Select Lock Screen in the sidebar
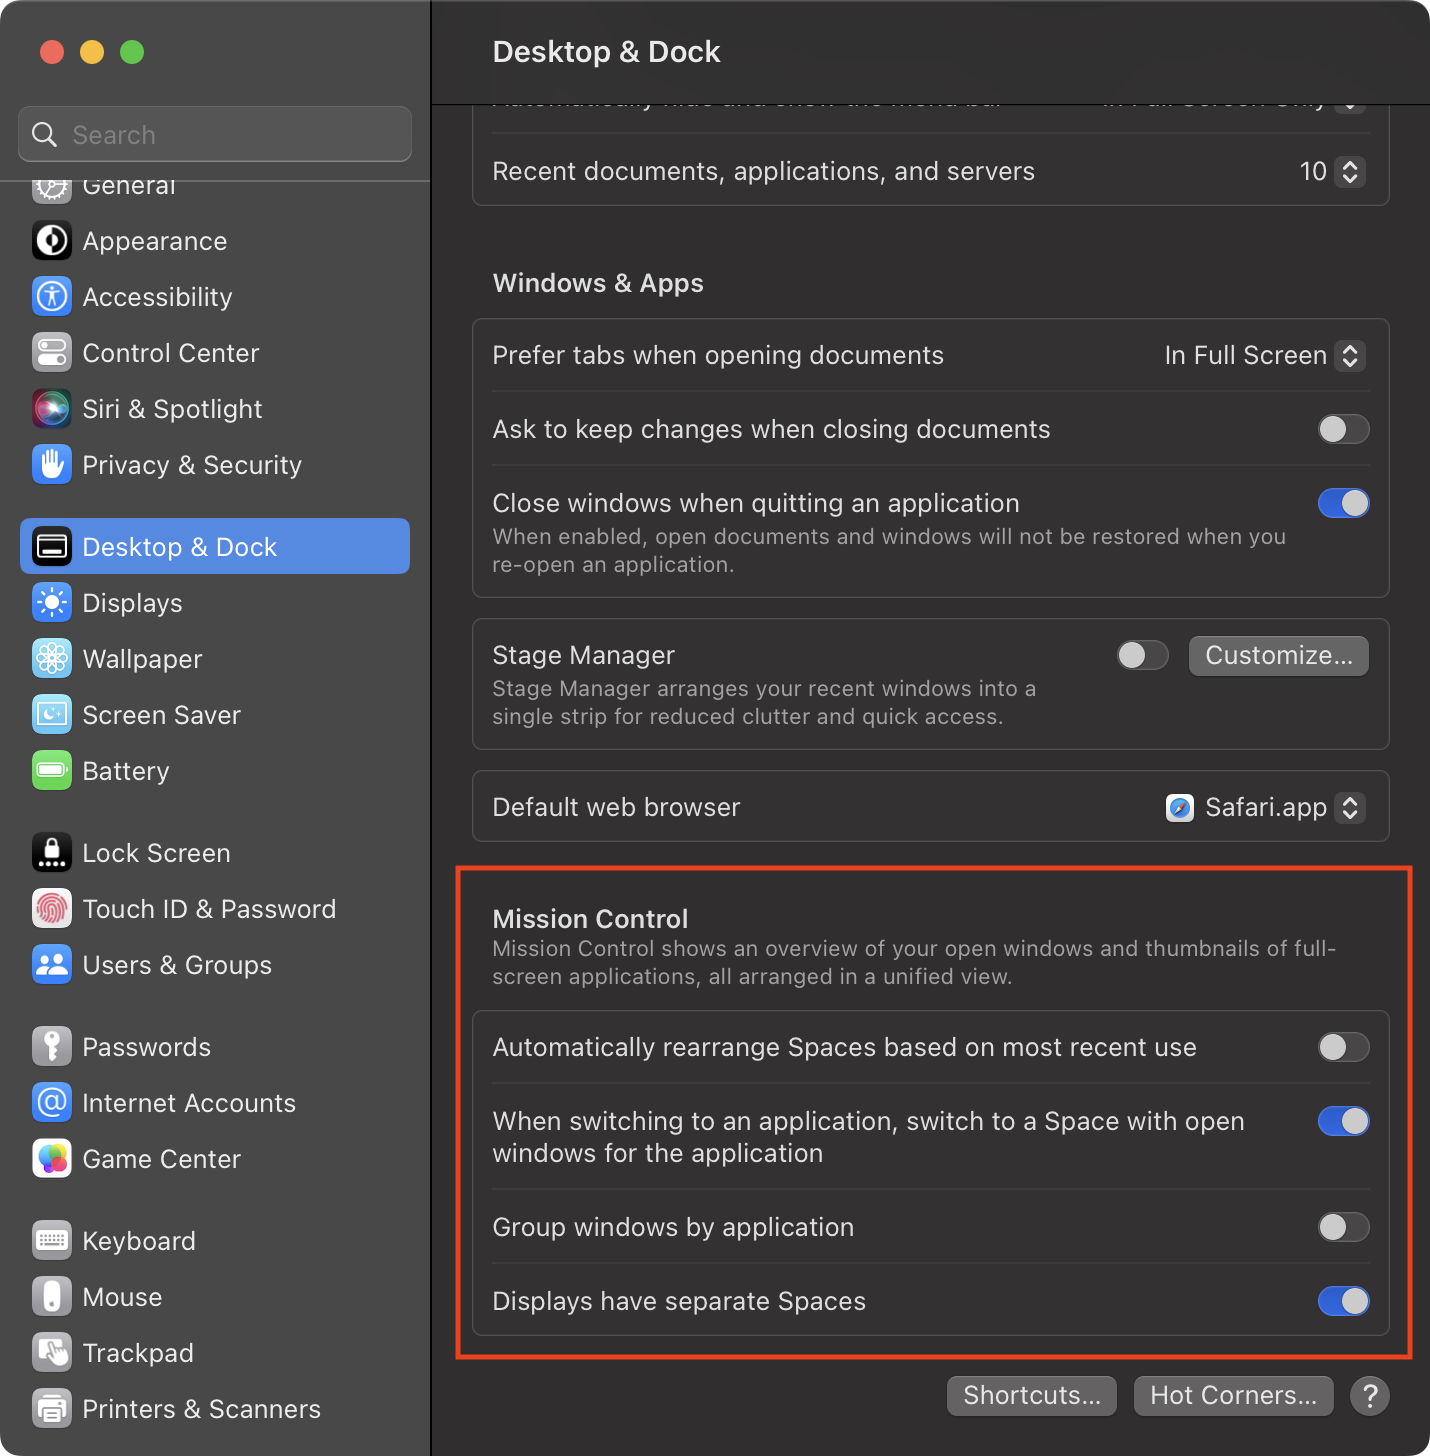The height and width of the screenshot is (1456, 1430). point(156,853)
